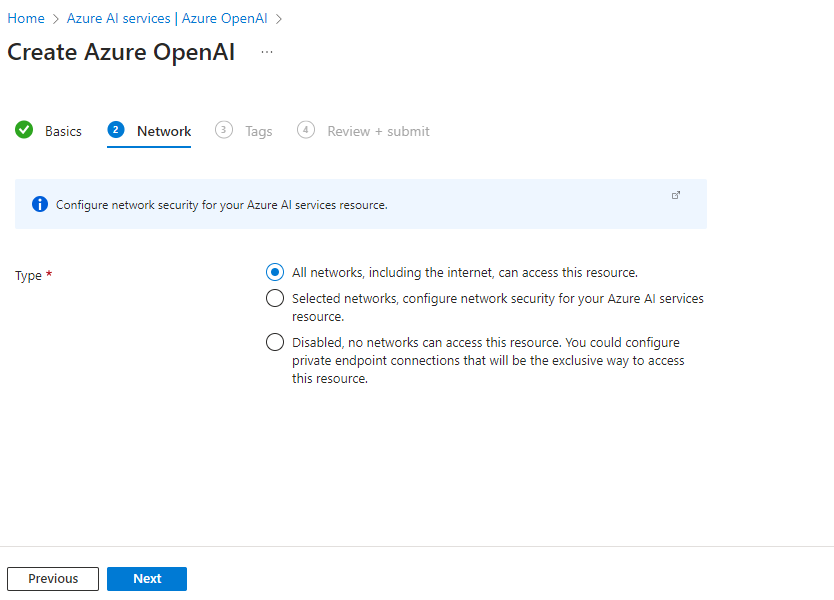Click breadcrumb chevron after Azure OpenAI
Screen dimensions: 834x600
coord(279,19)
